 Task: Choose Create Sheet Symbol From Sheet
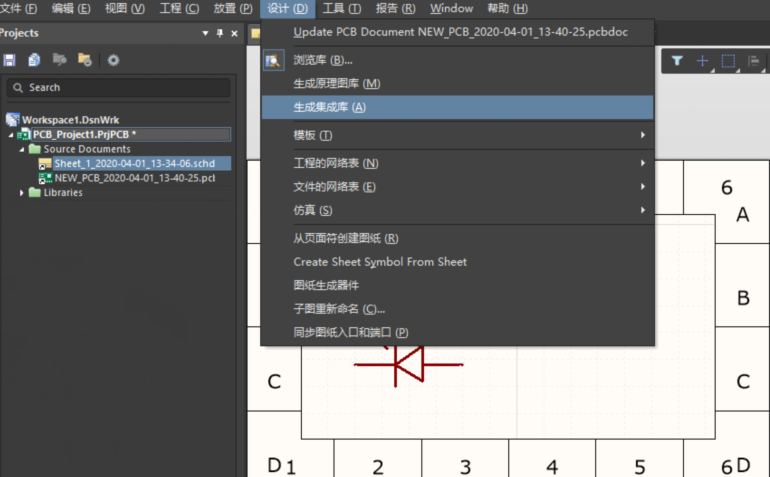(458, 262)
